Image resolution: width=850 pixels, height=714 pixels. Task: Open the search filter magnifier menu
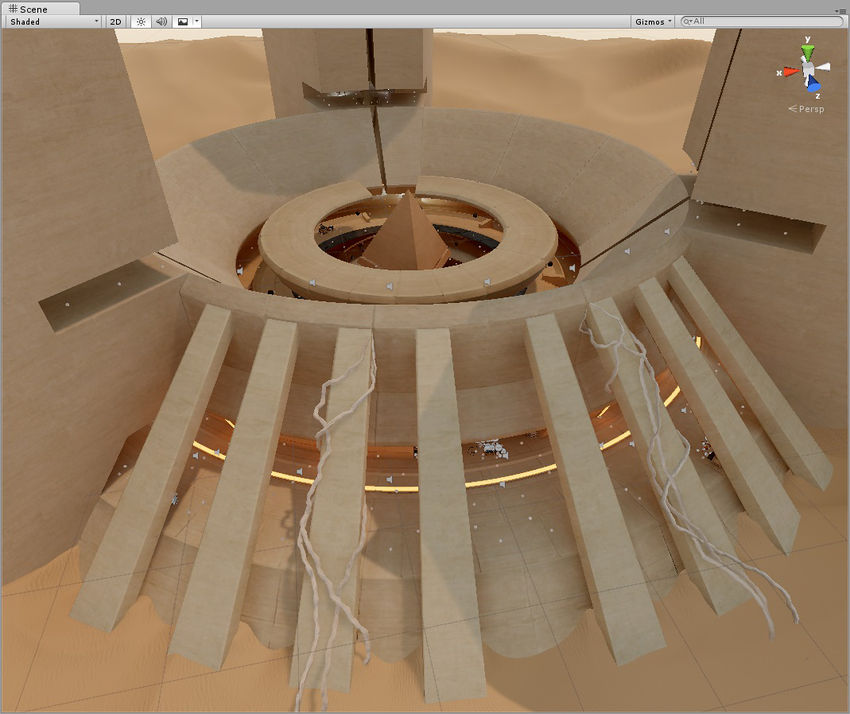pyautogui.click(x=688, y=21)
